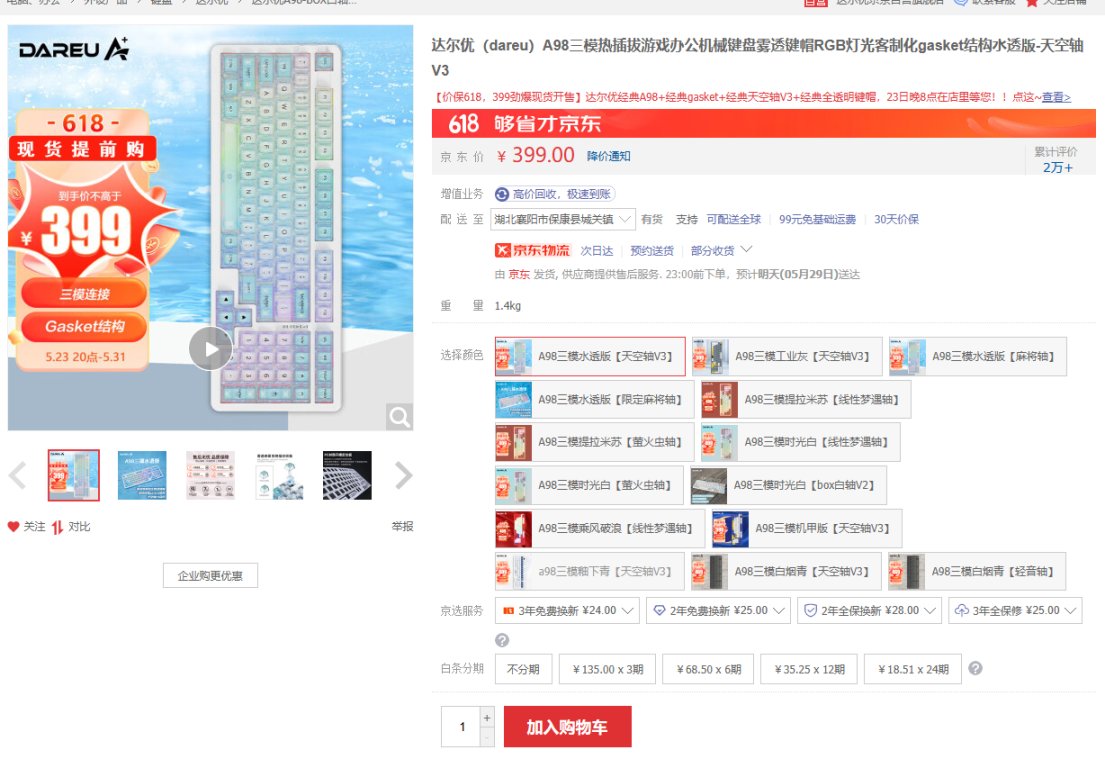Click the 加入购物车 button

(x=567, y=727)
